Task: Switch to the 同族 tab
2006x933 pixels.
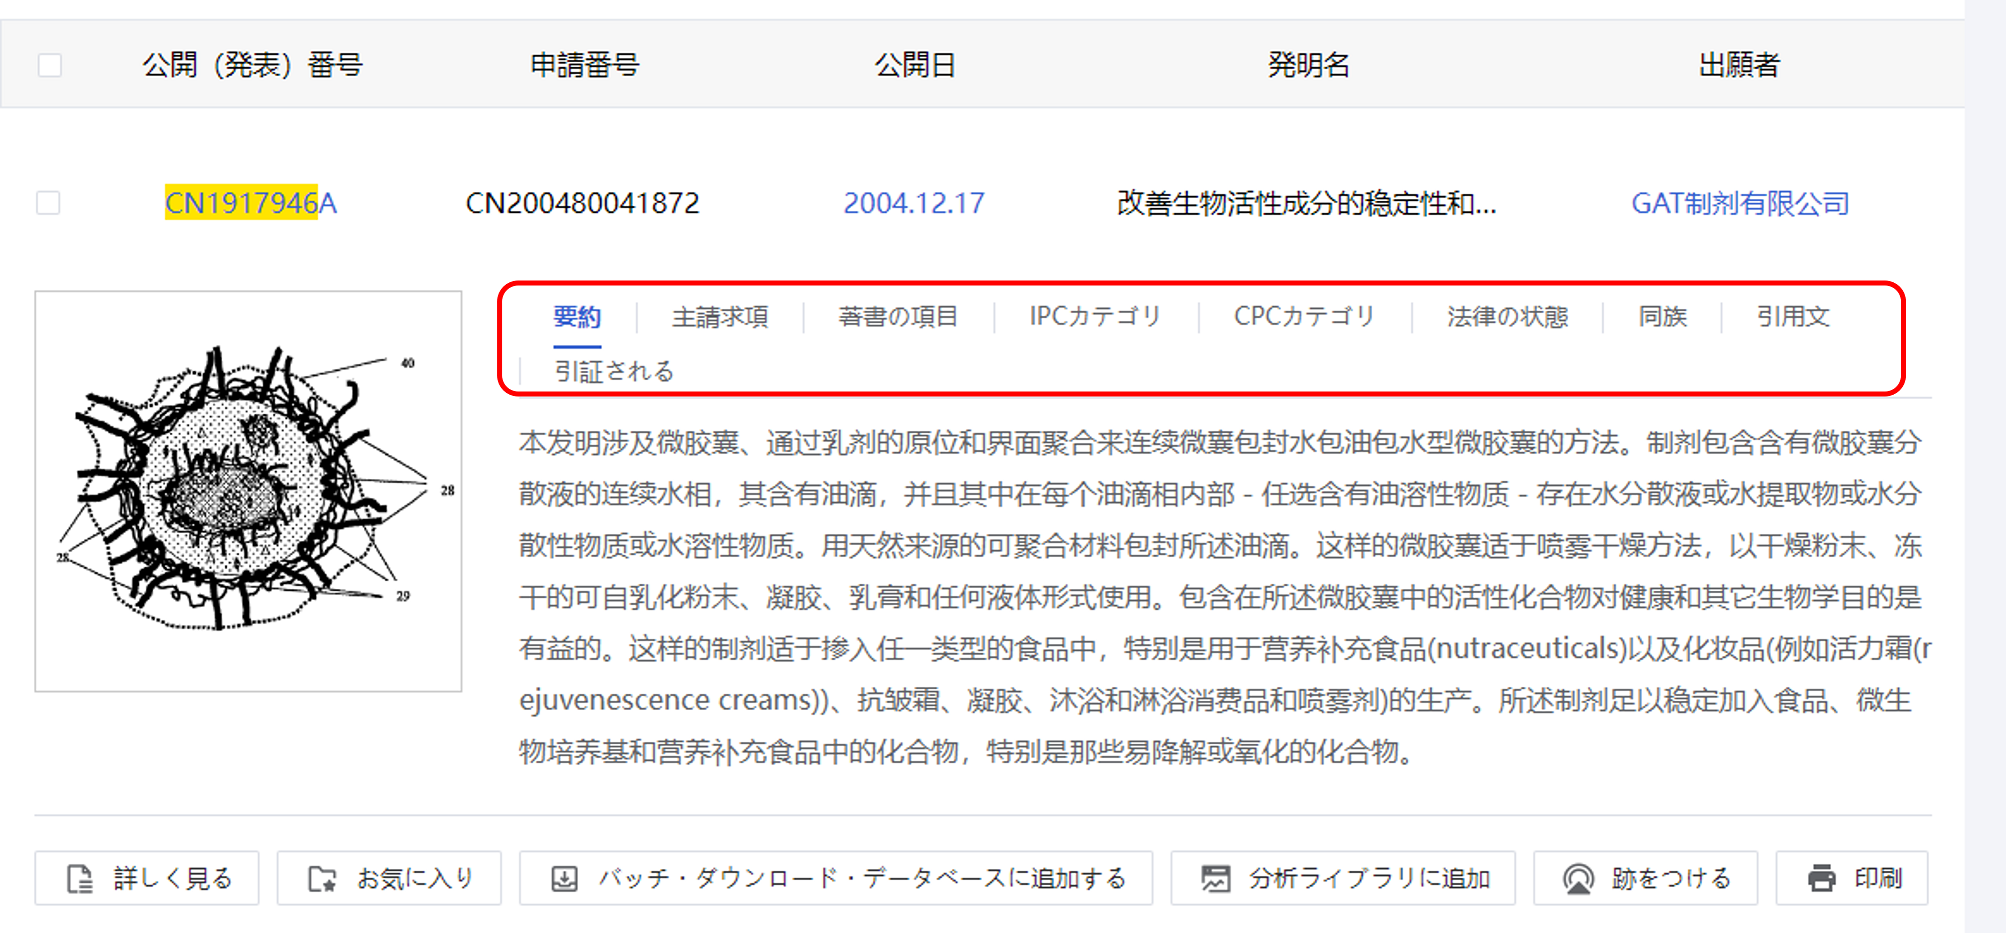Action: 1663,316
